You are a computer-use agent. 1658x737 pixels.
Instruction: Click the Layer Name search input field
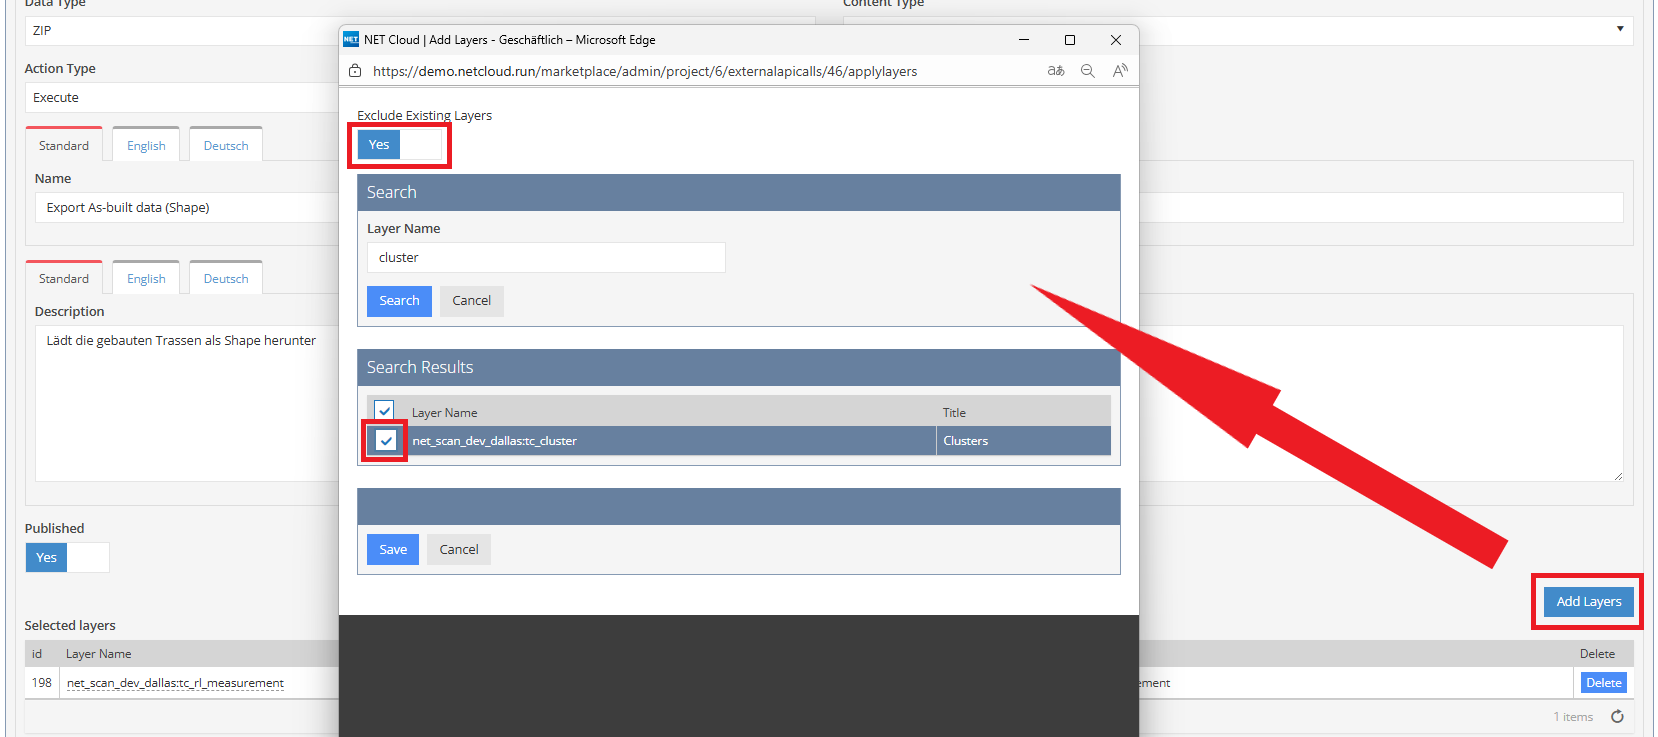pyautogui.click(x=546, y=258)
